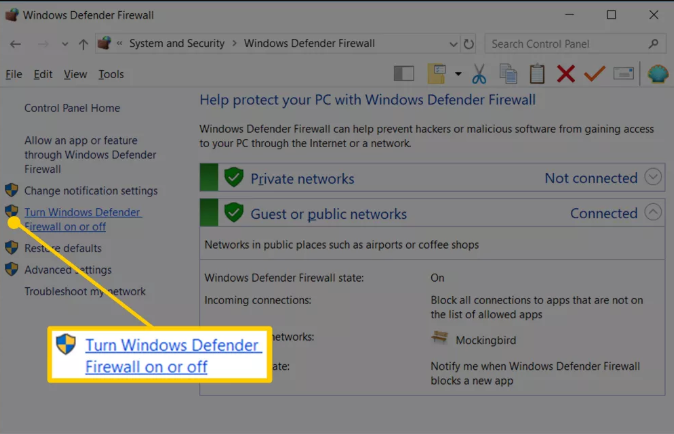Open Turn Windows Defender Firewall on or off
This screenshot has height=434, width=674.
pyautogui.click(x=83, y=219)
